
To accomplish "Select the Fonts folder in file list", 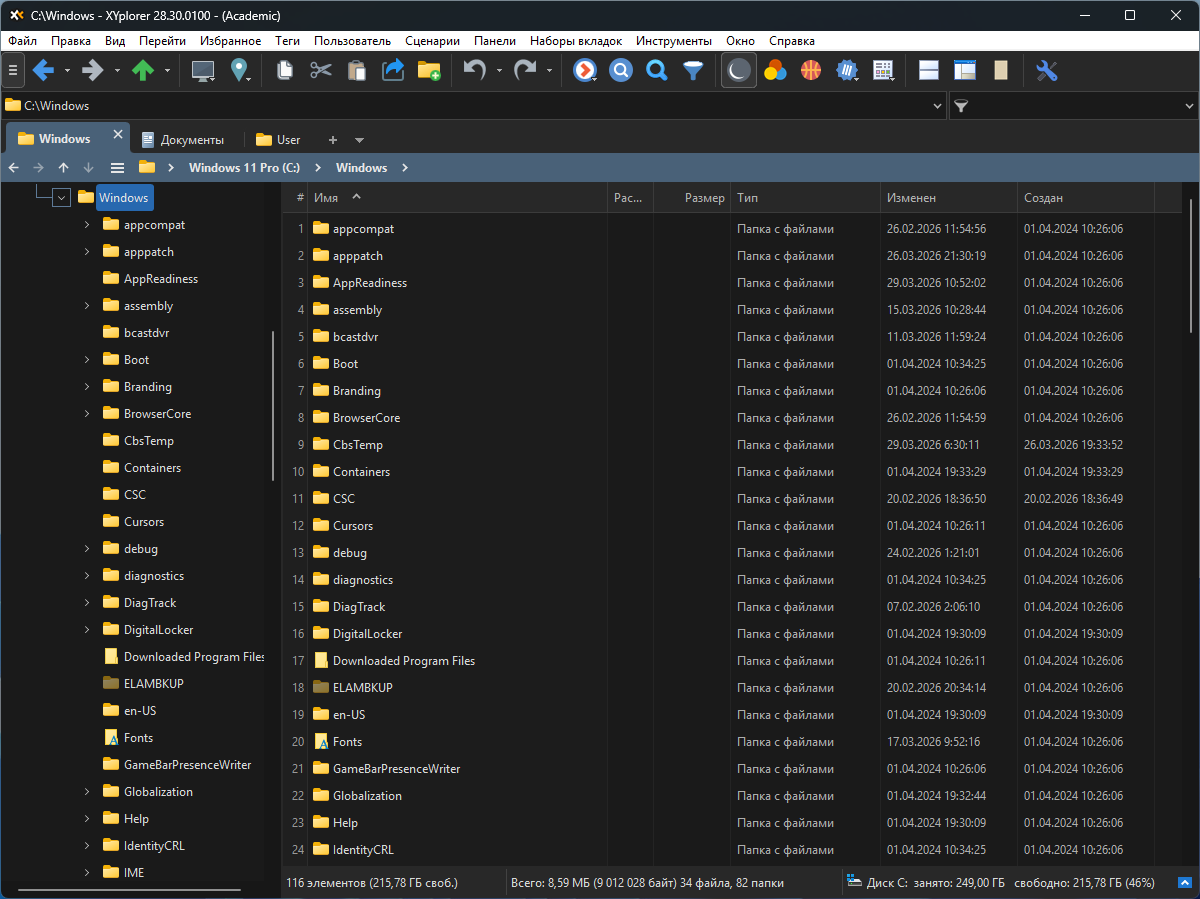I will point(347,742).
